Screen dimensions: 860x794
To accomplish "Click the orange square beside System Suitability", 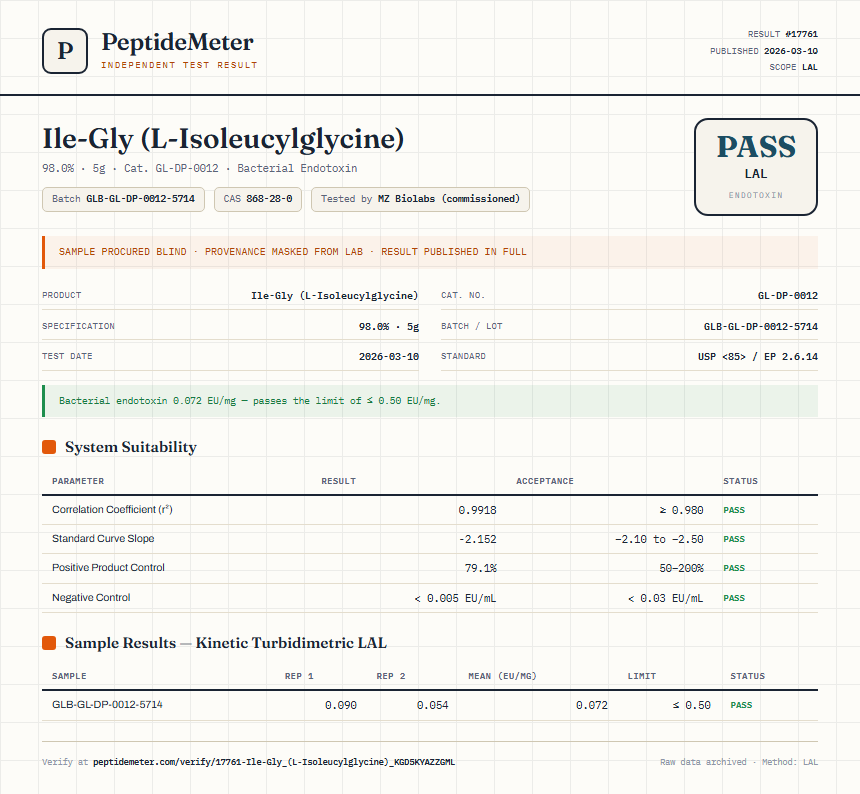I will tap(49, 447).
